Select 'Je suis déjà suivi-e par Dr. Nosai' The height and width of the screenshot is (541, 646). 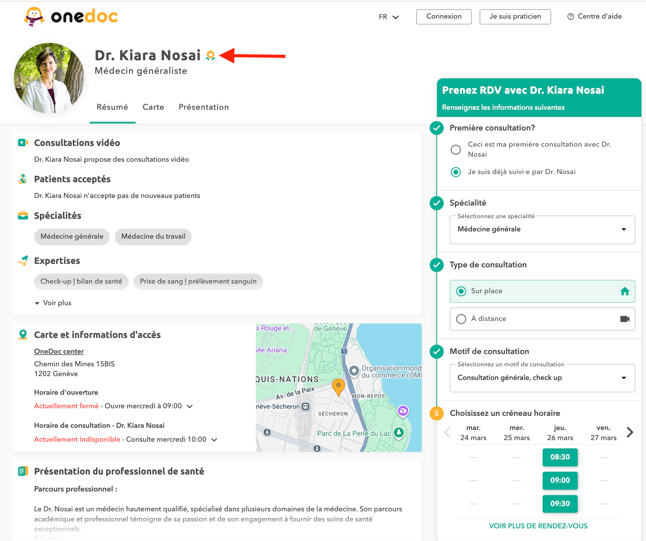coord(456,172)
